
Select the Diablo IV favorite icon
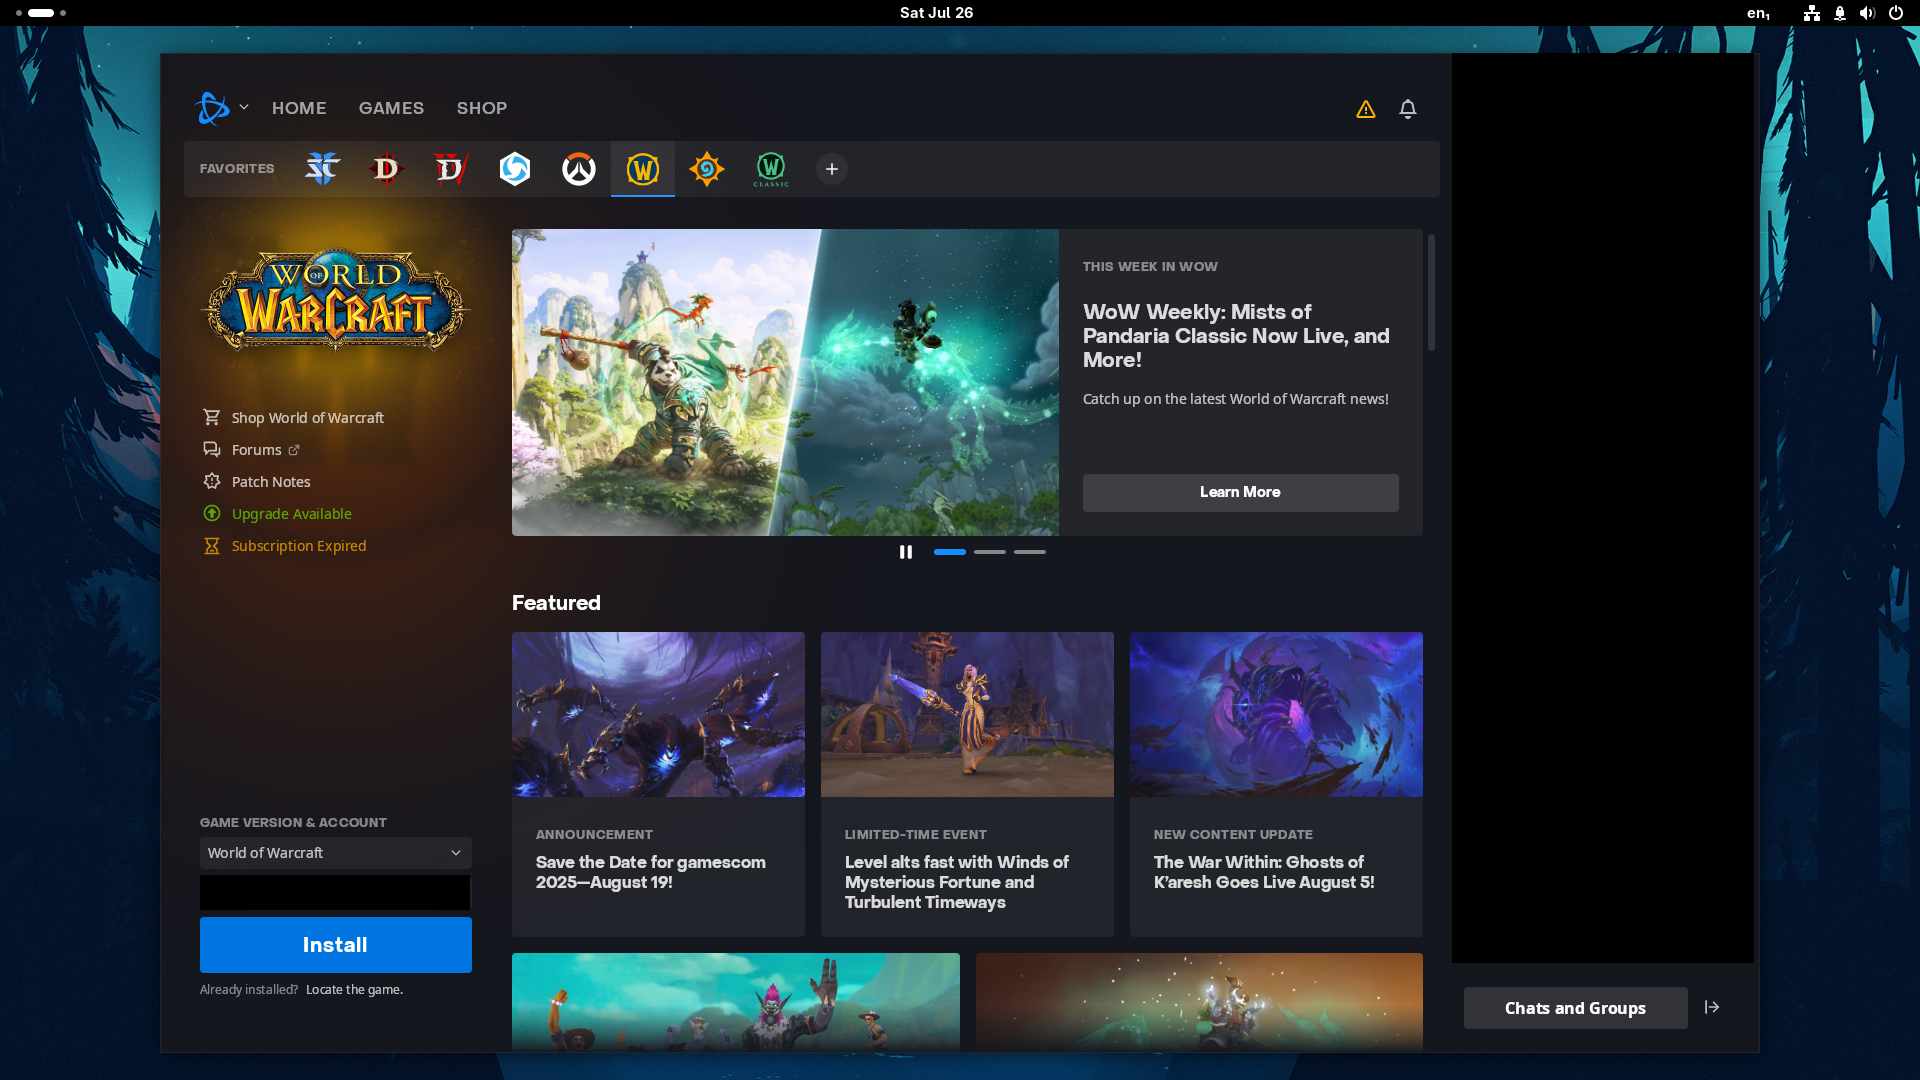pos(450,169)
